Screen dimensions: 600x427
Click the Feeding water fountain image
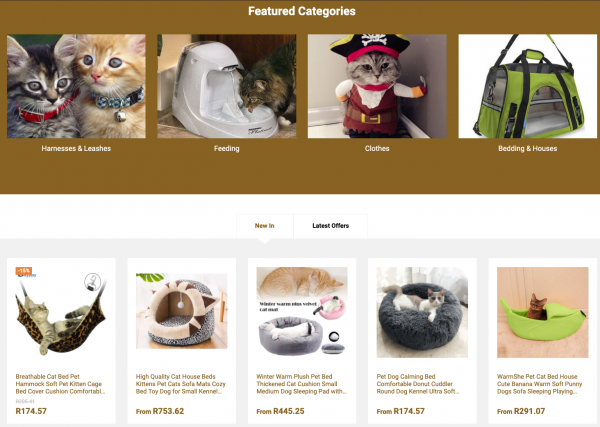[x=227, y=86]
